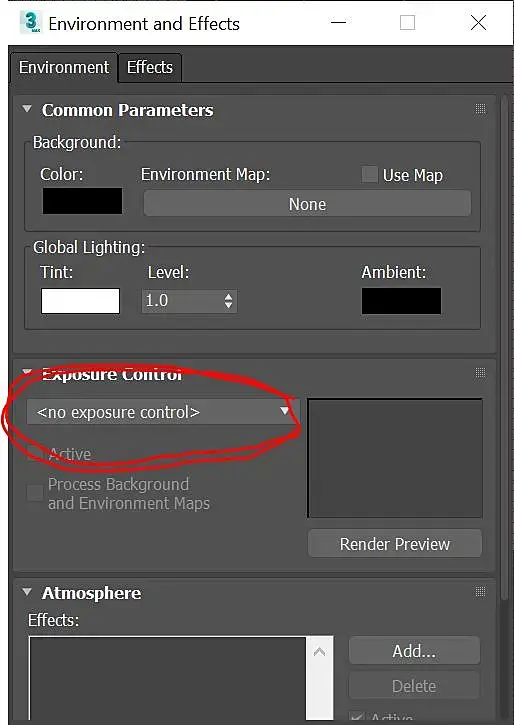
Task: Click the 3ds Max application icon in title bar
Action: (x=31, y=23)
